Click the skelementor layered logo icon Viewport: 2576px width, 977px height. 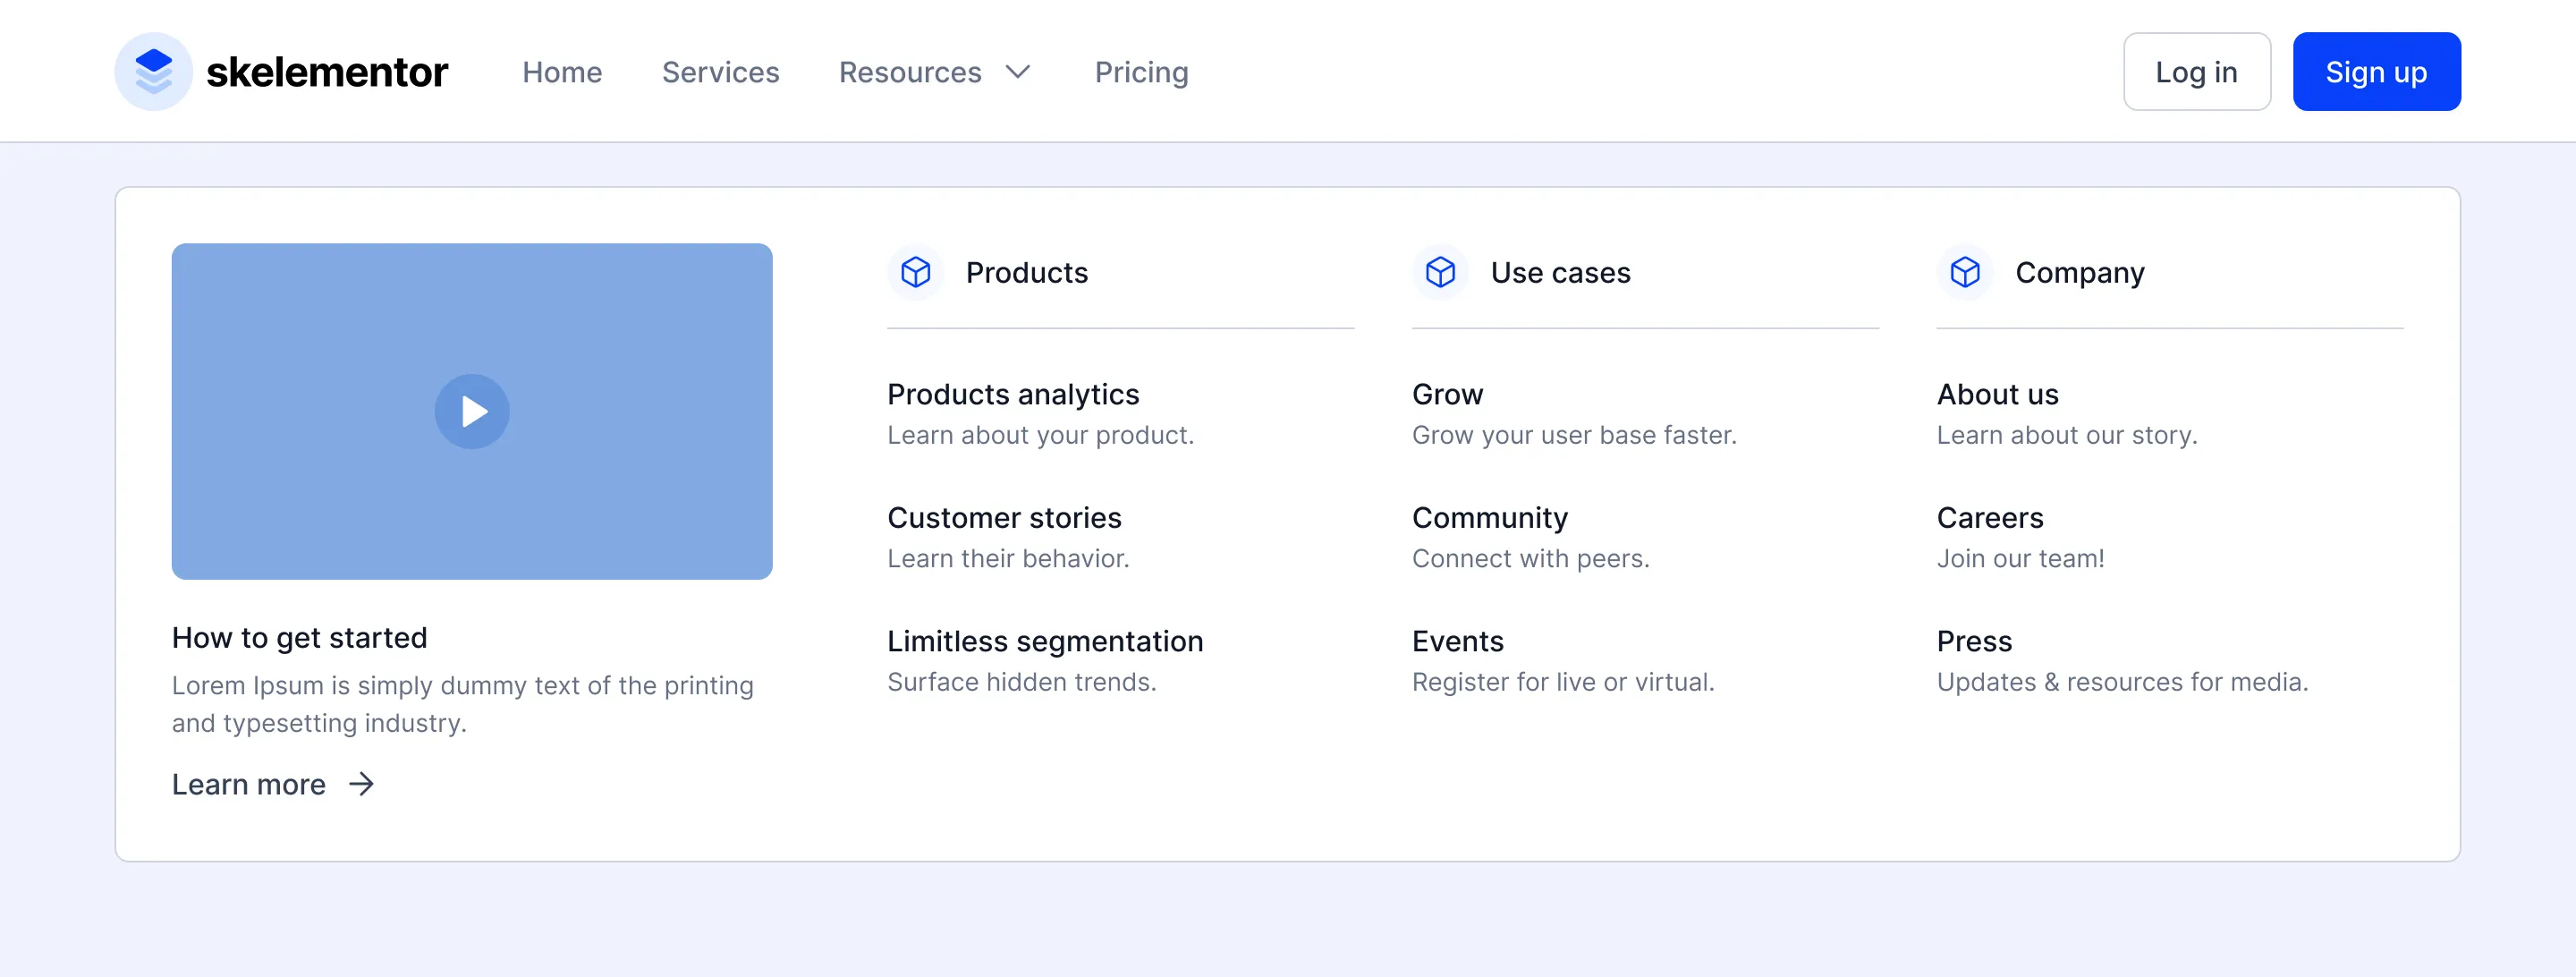153,72
